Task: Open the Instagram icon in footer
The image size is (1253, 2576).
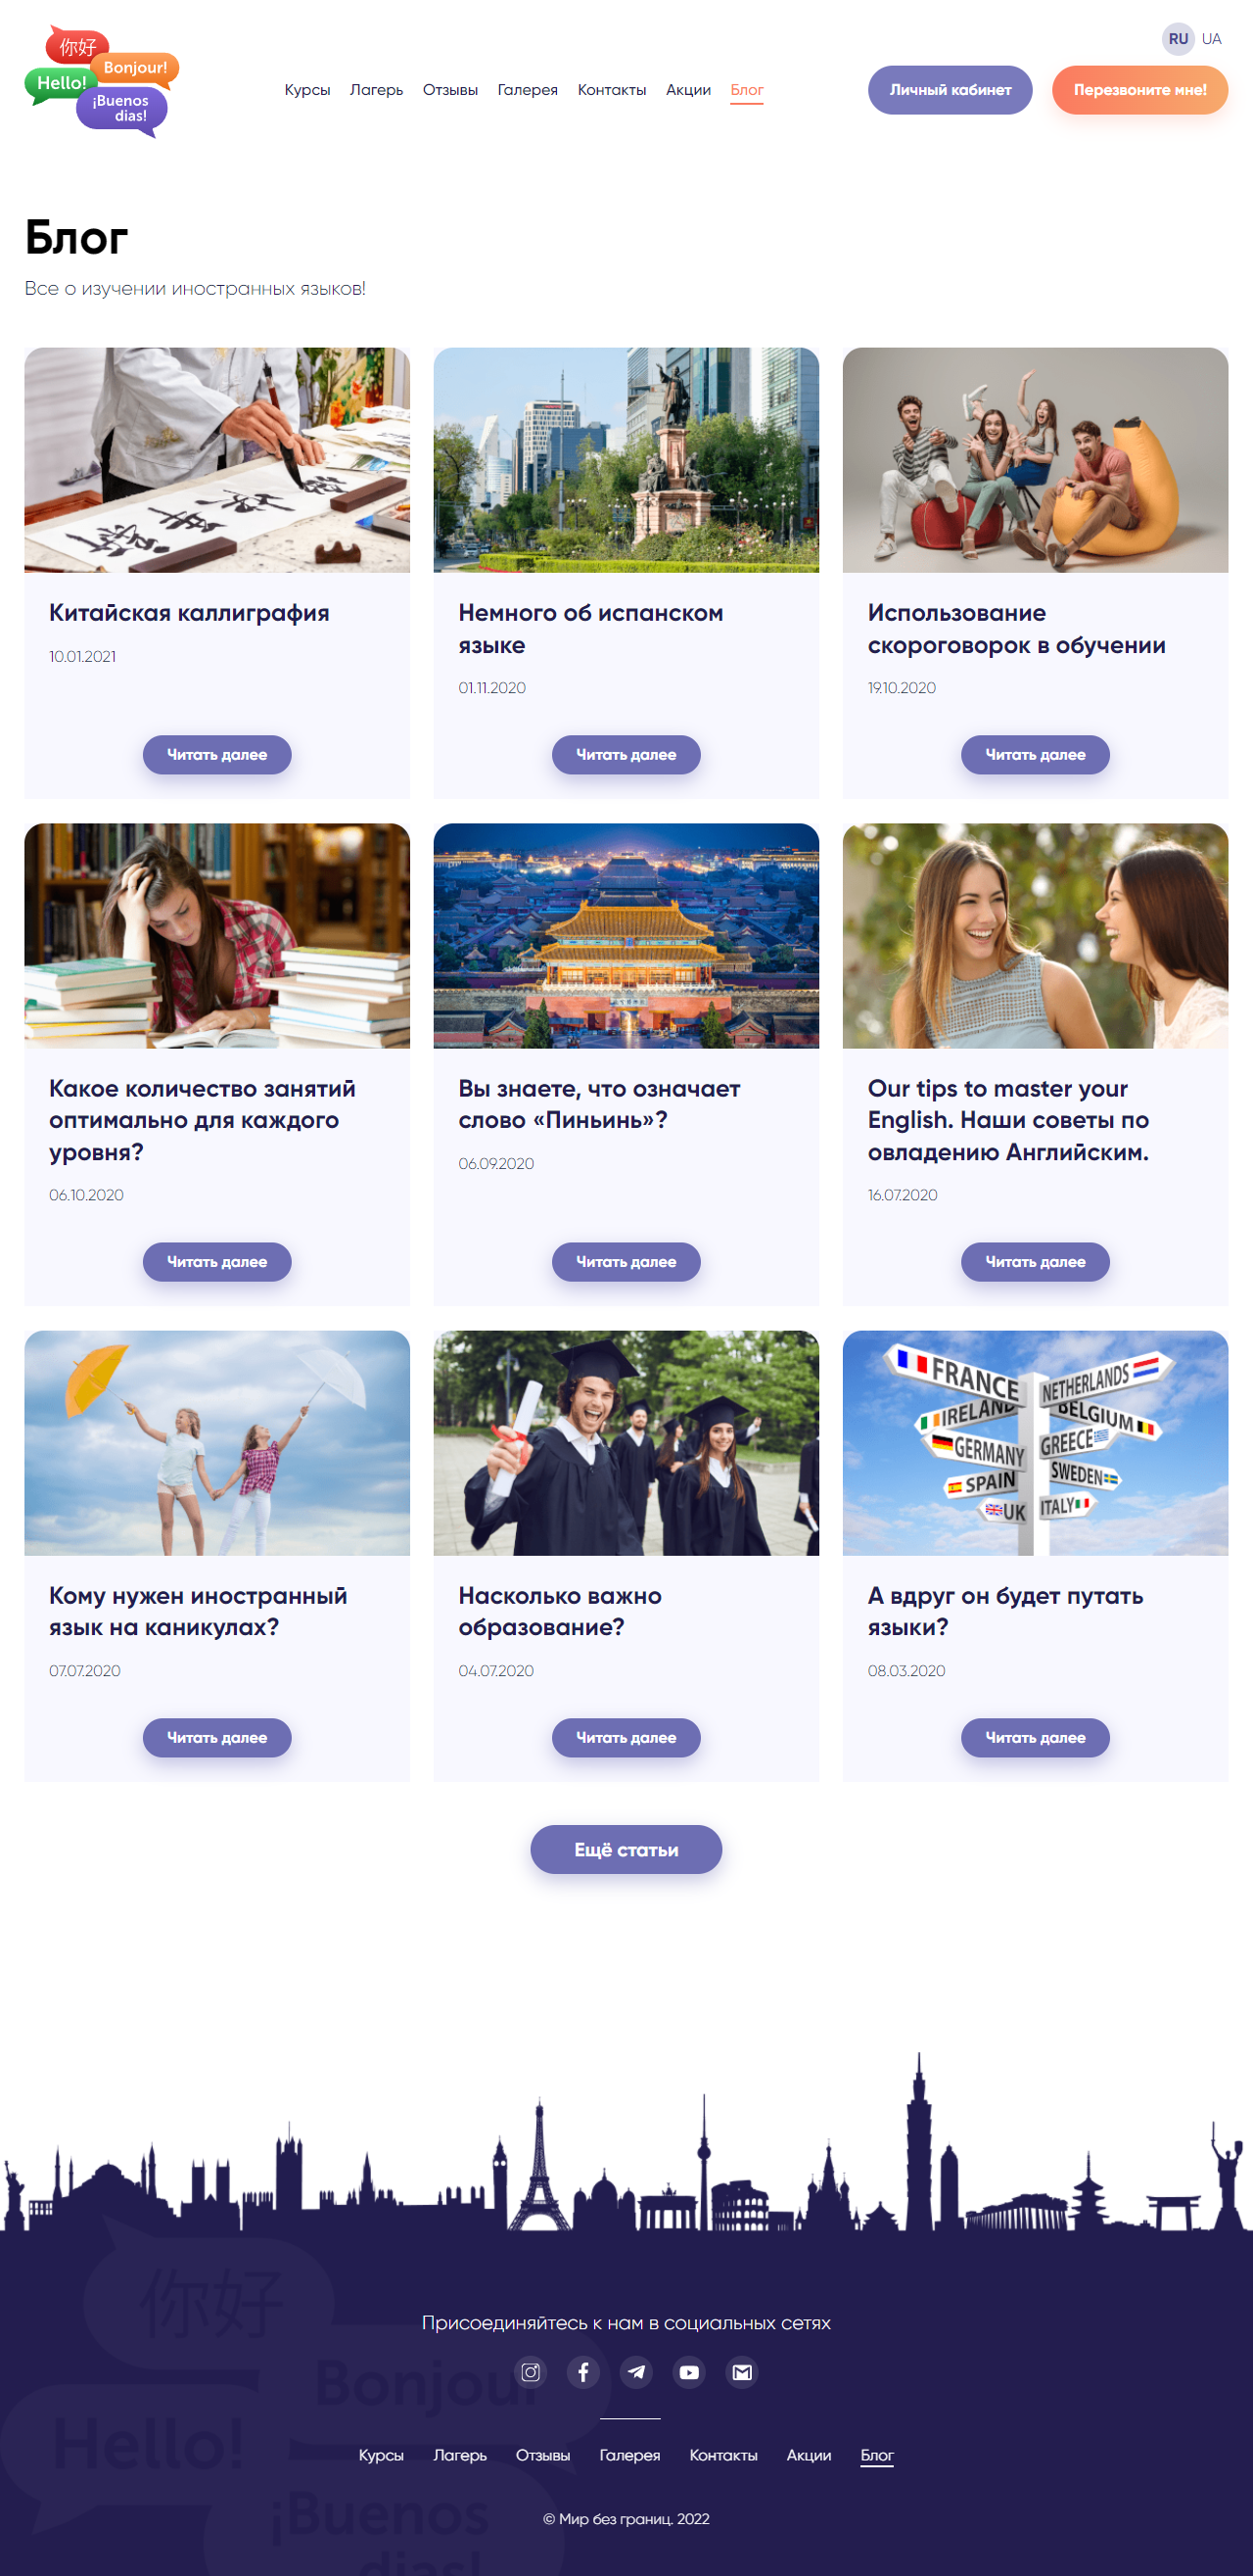Action: [x=531, y=2372]
